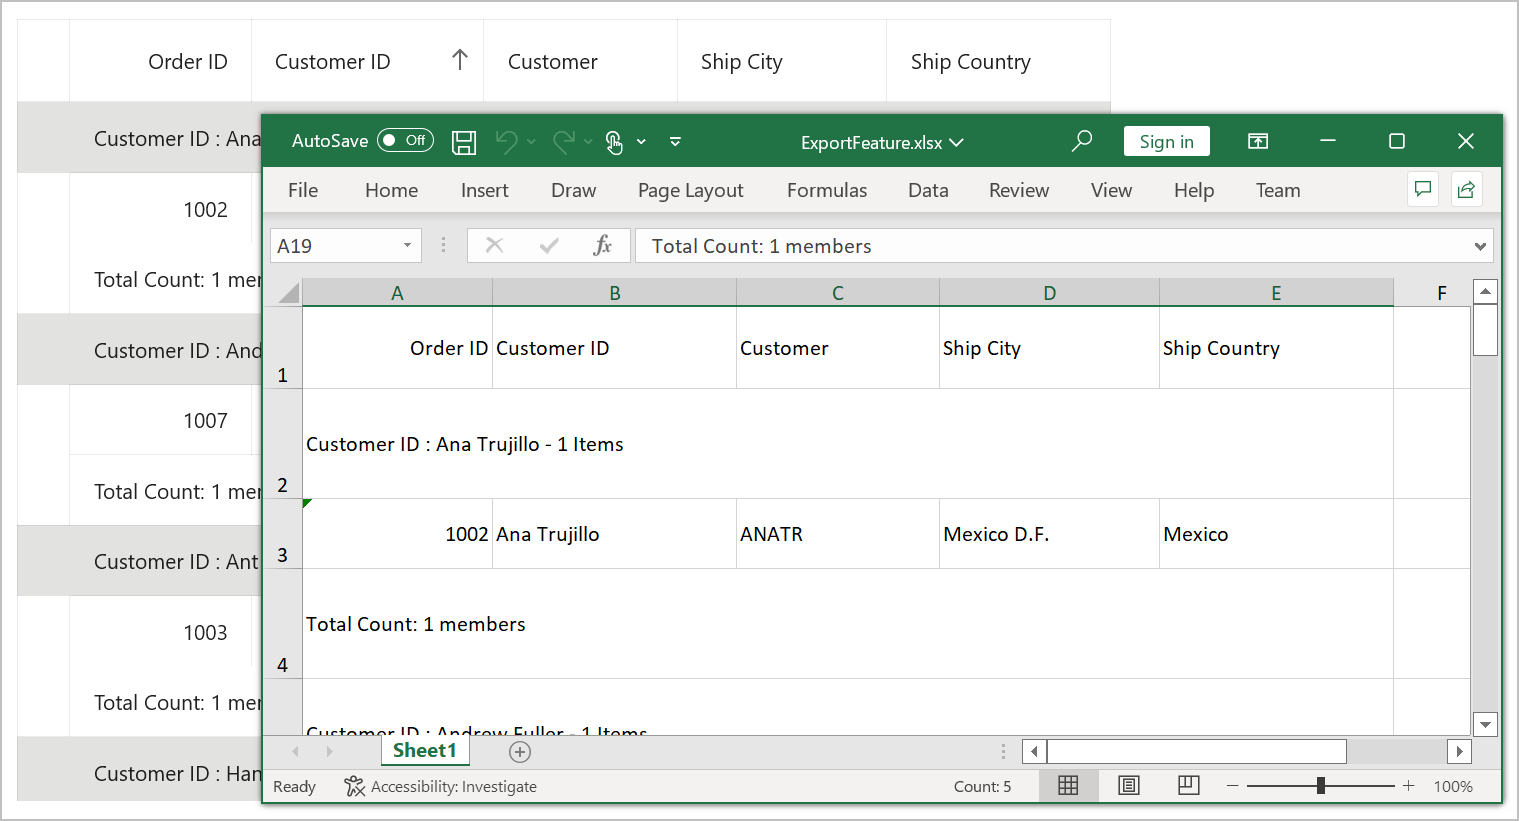Switch to the Home ribbon tab
This screenshot has height=821, width=1519.
click(x=391, y=190)
